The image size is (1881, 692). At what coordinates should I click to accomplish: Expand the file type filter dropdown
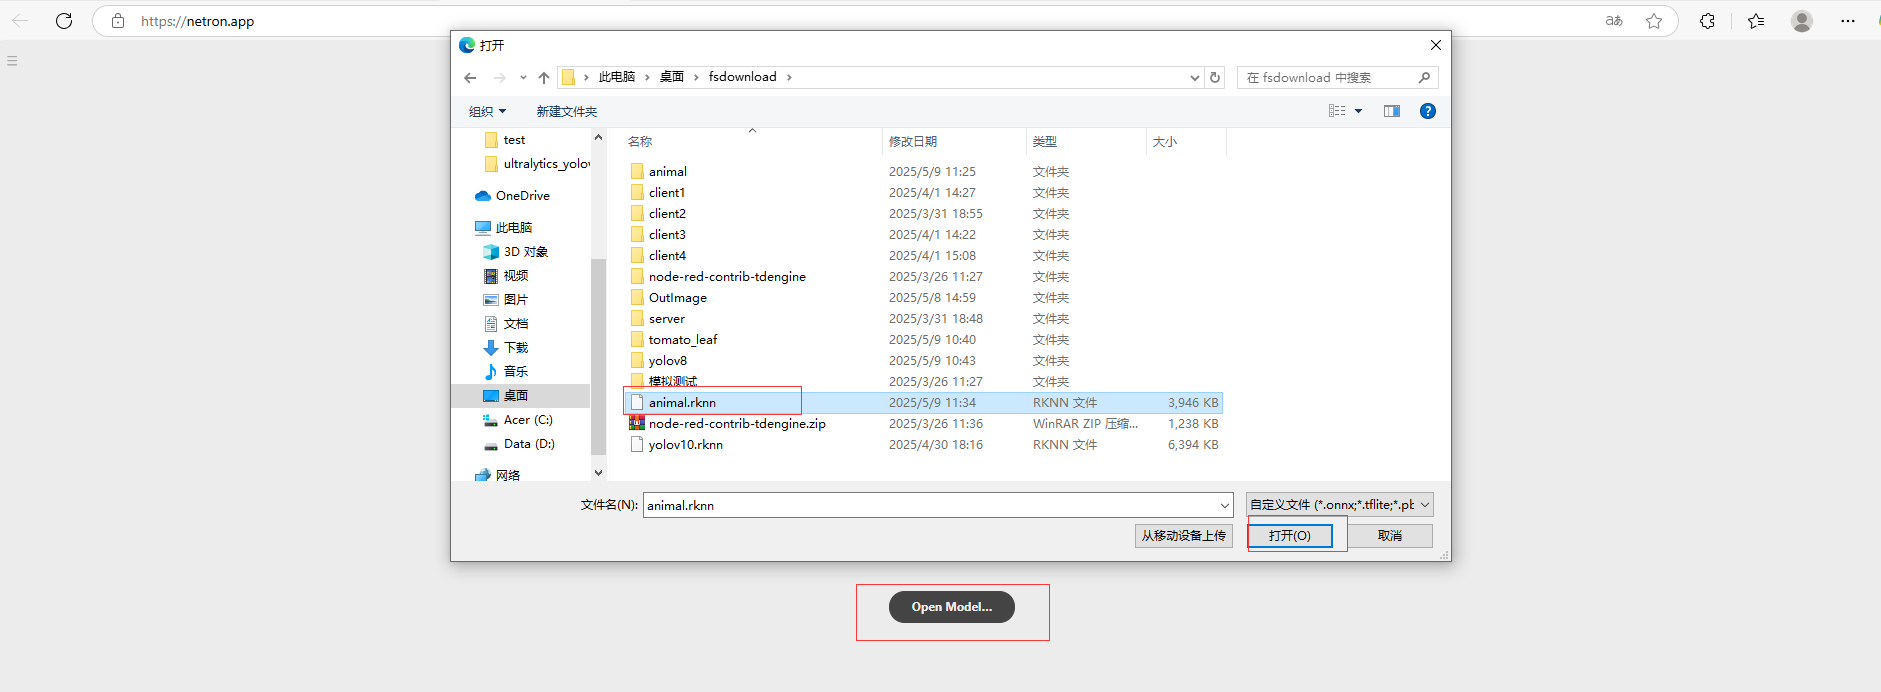tap(1425, 505)
